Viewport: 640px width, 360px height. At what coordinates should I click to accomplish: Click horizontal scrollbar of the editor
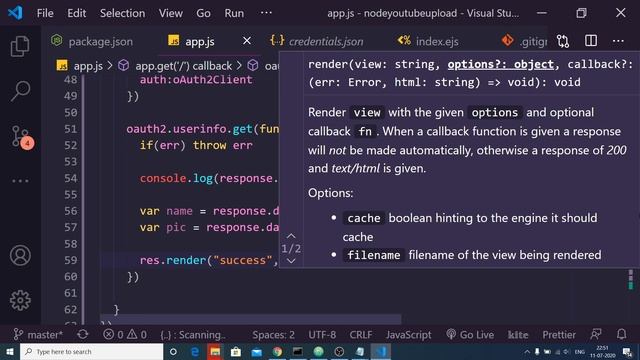click(251, 319)
